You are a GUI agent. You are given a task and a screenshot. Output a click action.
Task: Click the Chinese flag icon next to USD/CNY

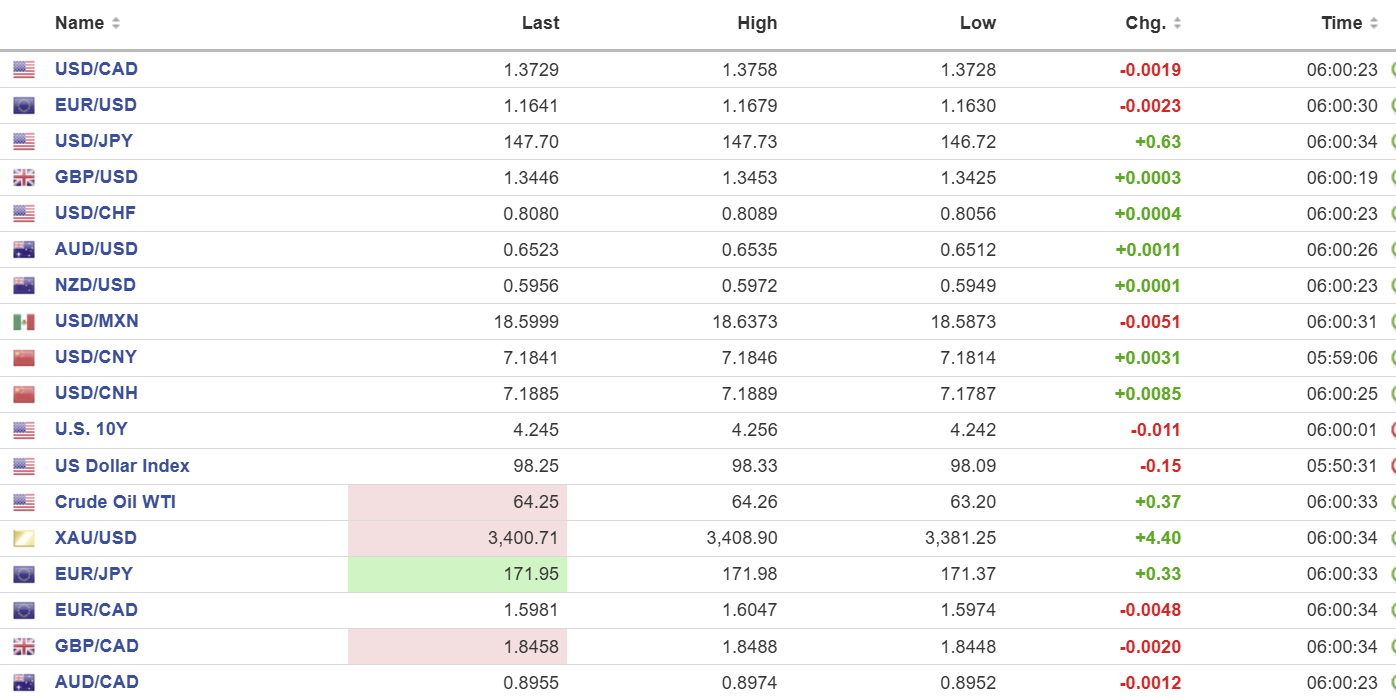pyautogui.click(x=24, y=358)
